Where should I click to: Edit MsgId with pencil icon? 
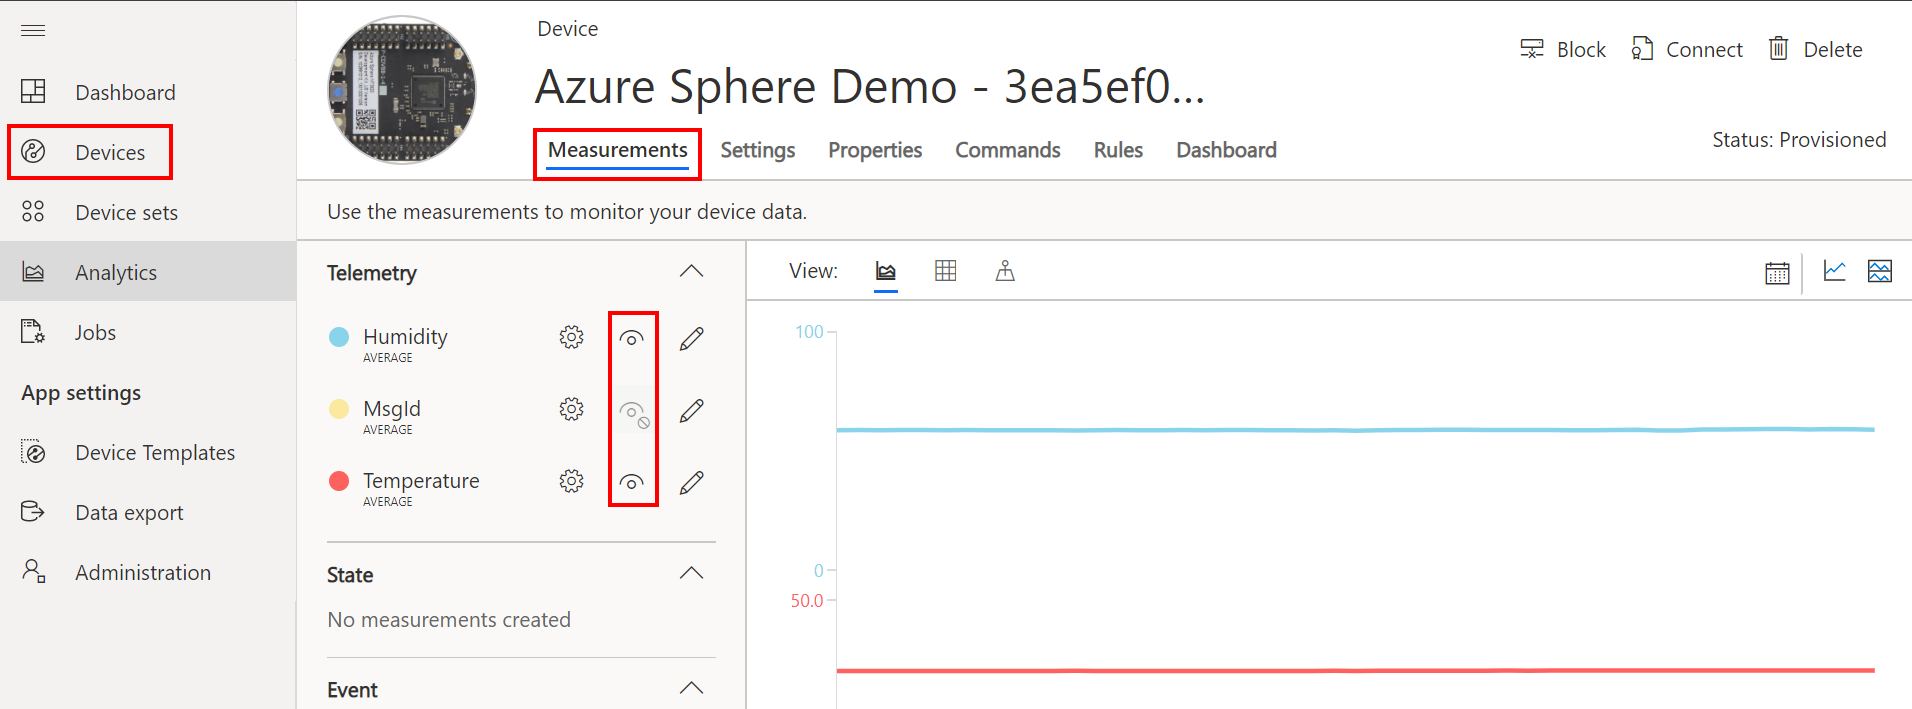(691, 411)
